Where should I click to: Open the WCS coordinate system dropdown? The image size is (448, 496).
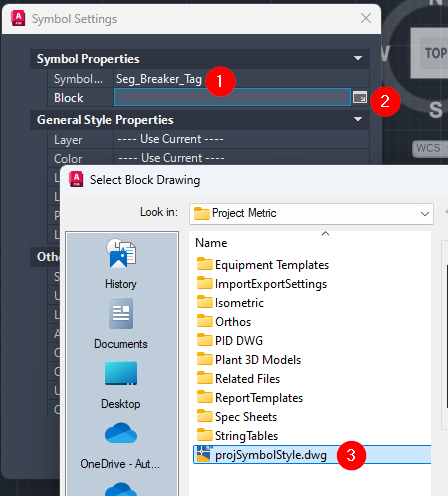click(x=430, y=148)
